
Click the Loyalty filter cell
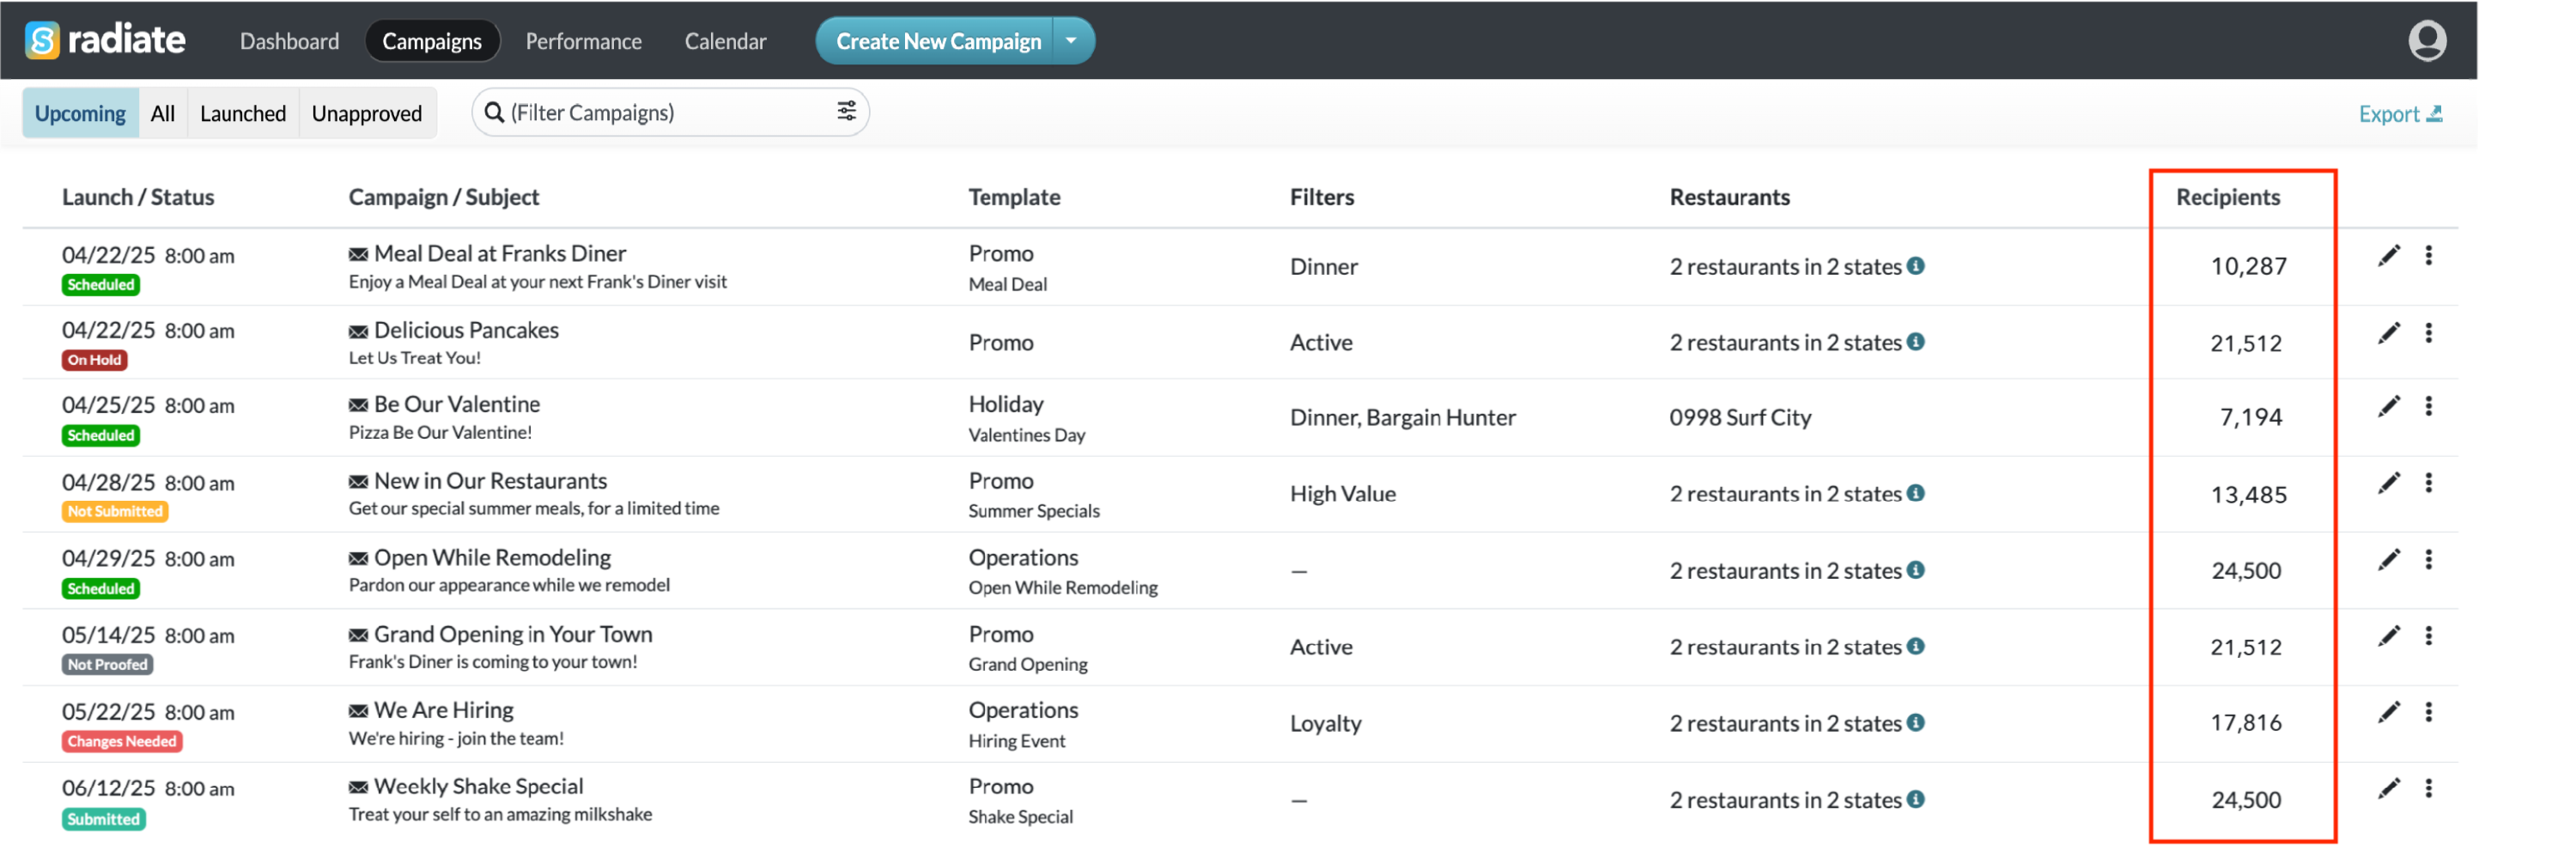pyautogui.click(x=1325, y=723)
